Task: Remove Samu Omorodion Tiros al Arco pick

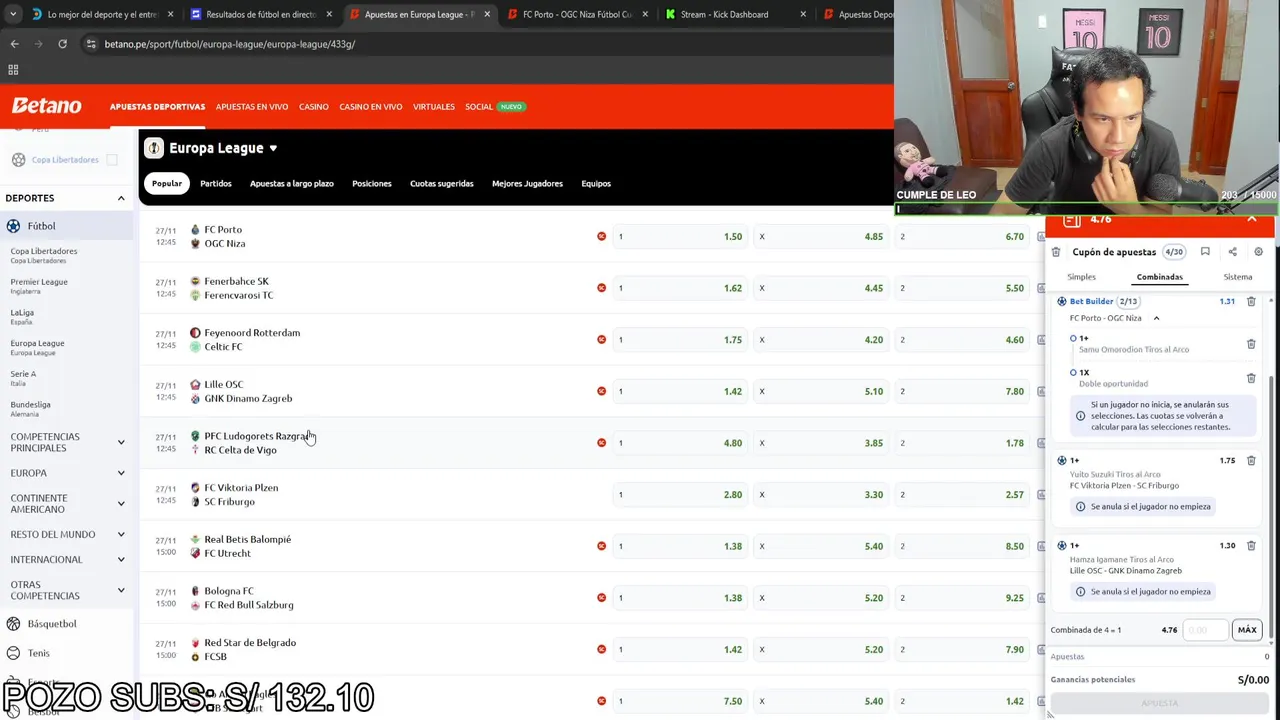Action: [1251, 344]
